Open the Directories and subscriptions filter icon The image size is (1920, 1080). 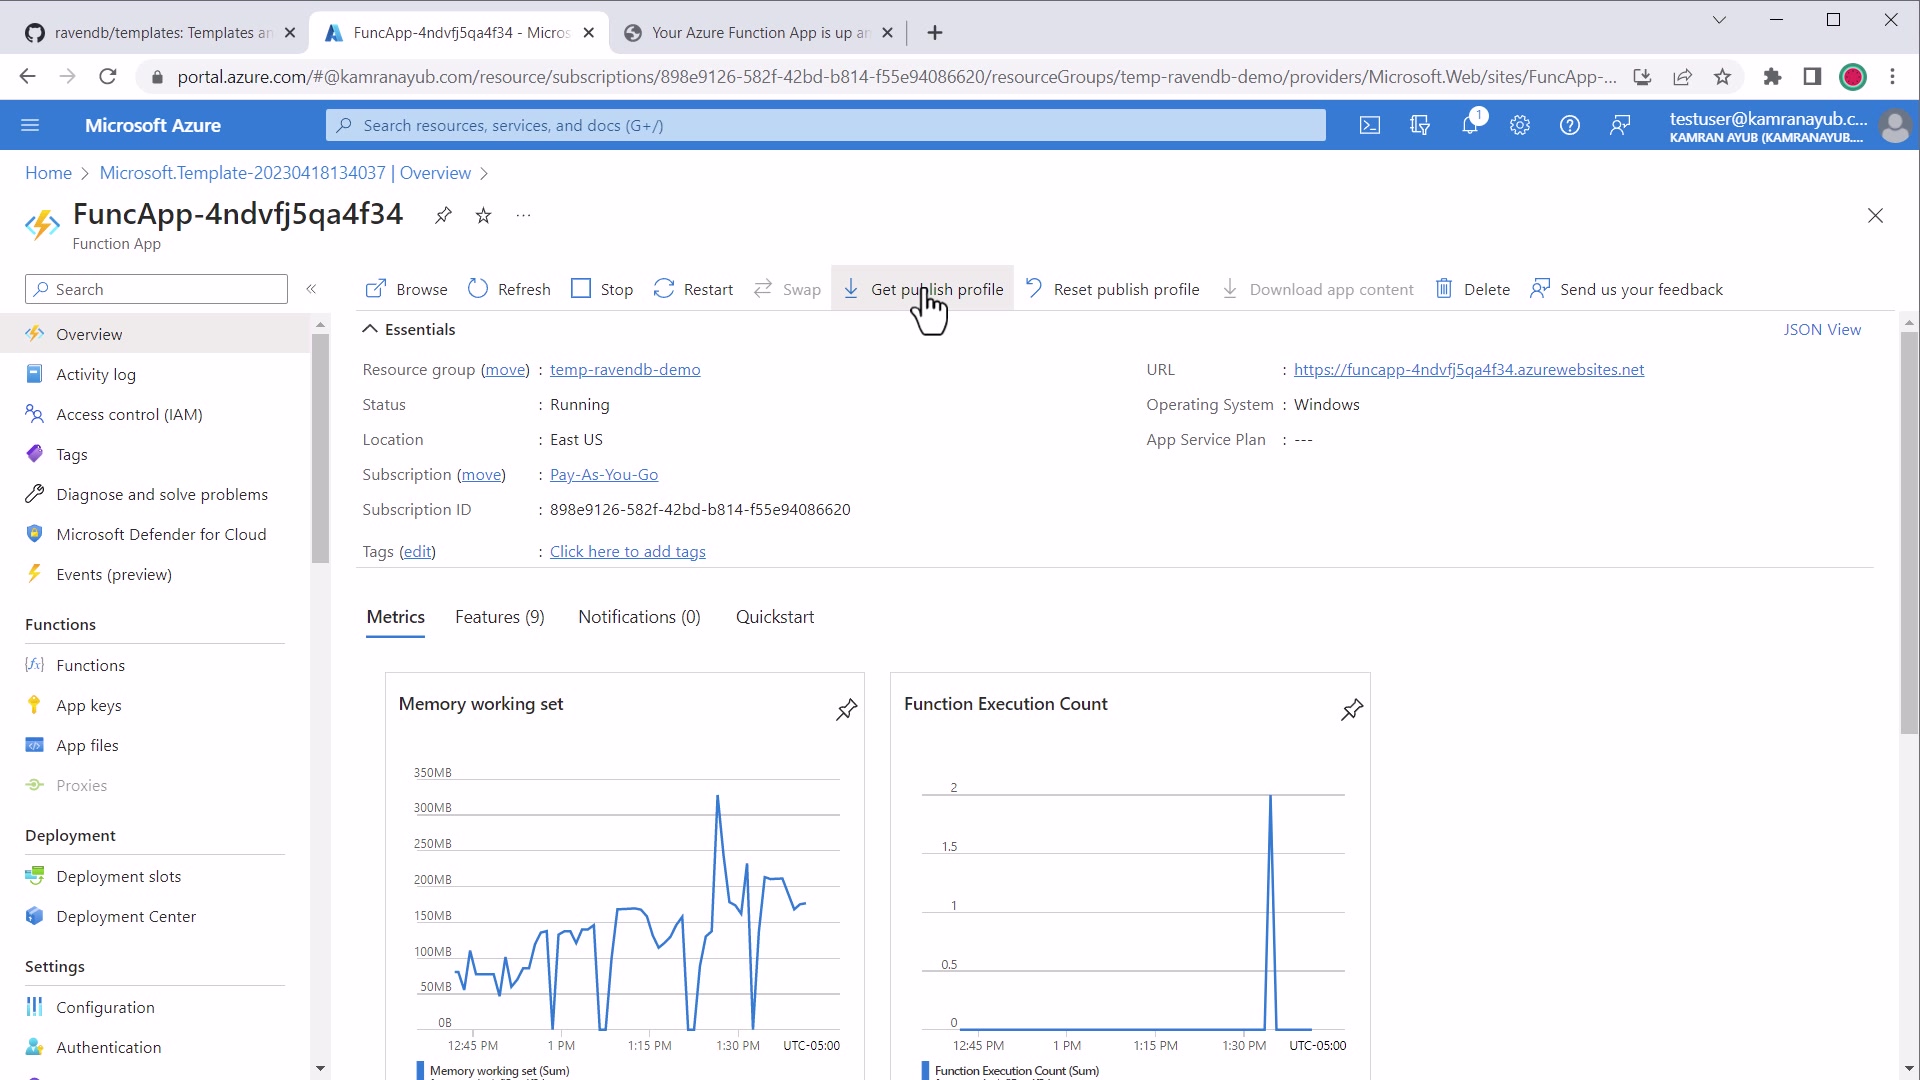pos(1420,125)
